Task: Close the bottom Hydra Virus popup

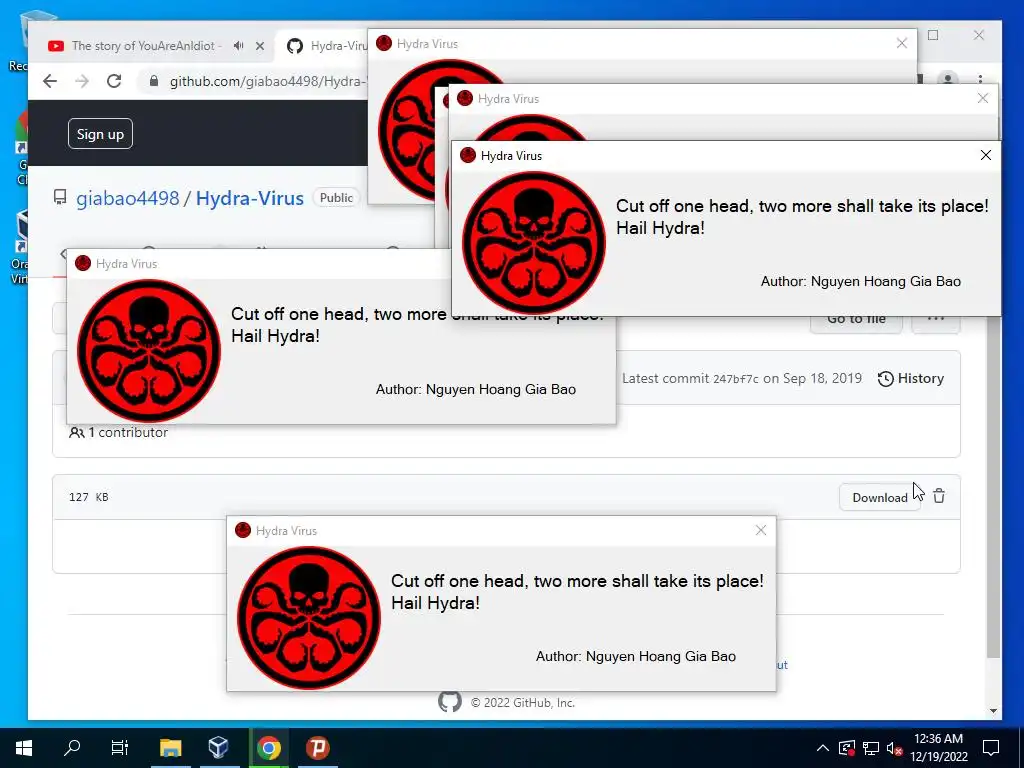Action: (x=761, y=530)
